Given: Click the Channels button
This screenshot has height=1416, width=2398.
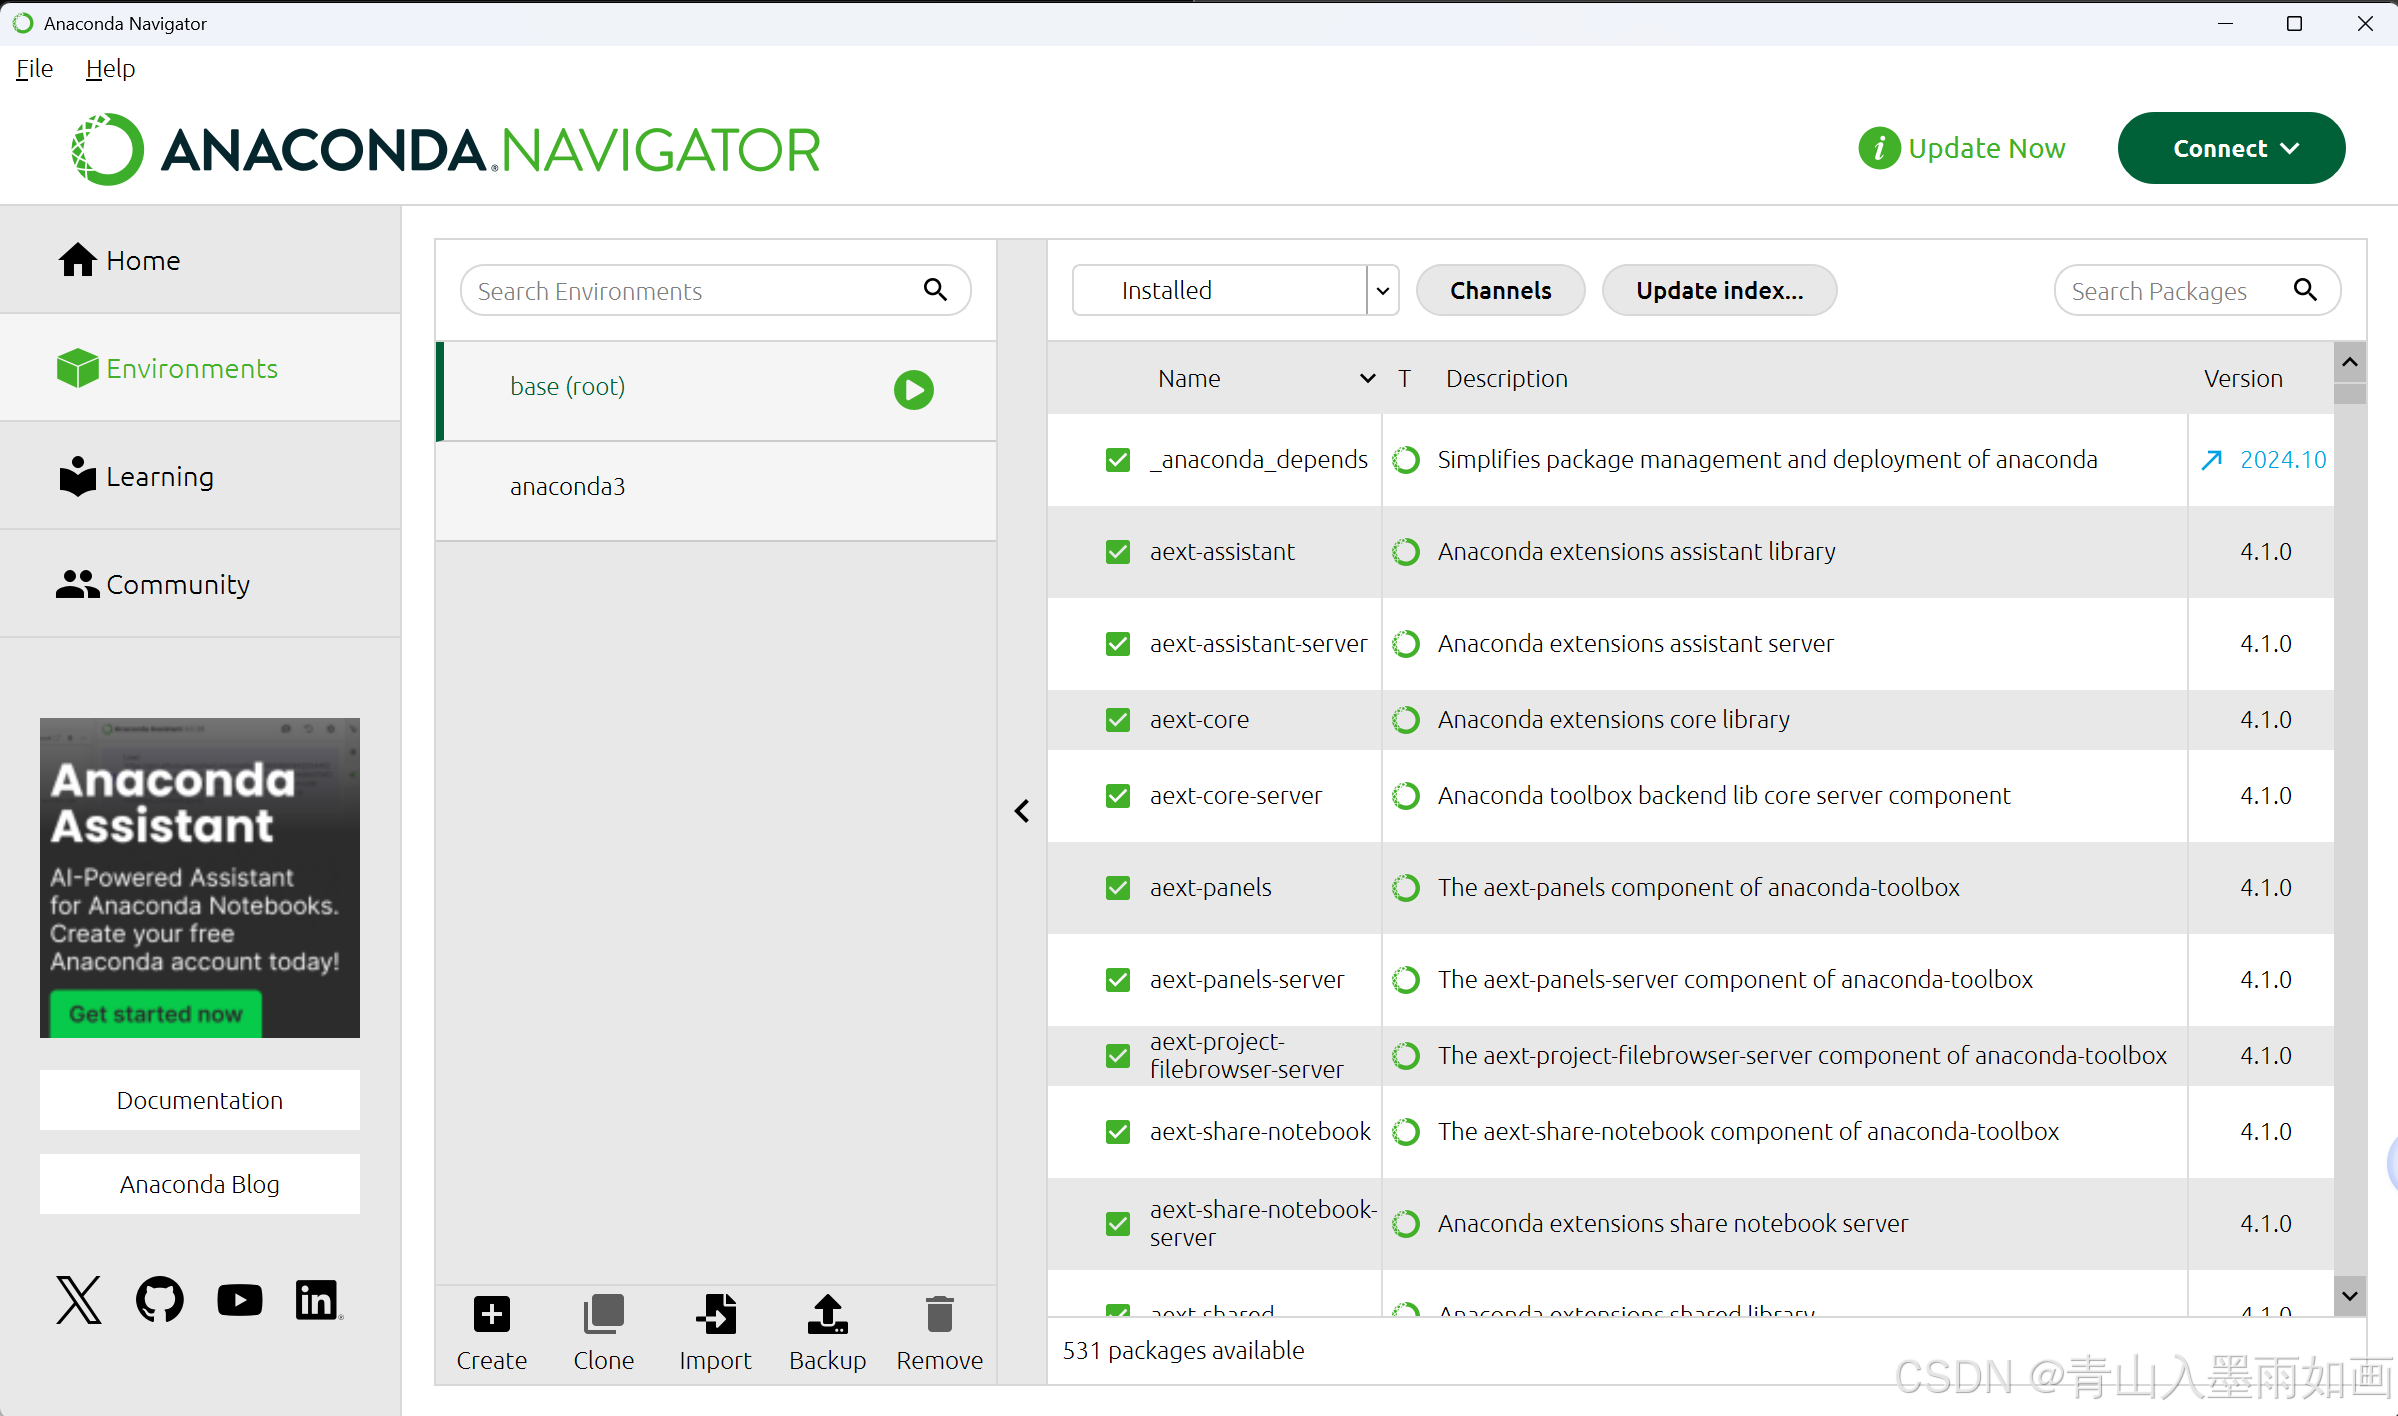Looking at the screenshot, I should (1500, 291).
